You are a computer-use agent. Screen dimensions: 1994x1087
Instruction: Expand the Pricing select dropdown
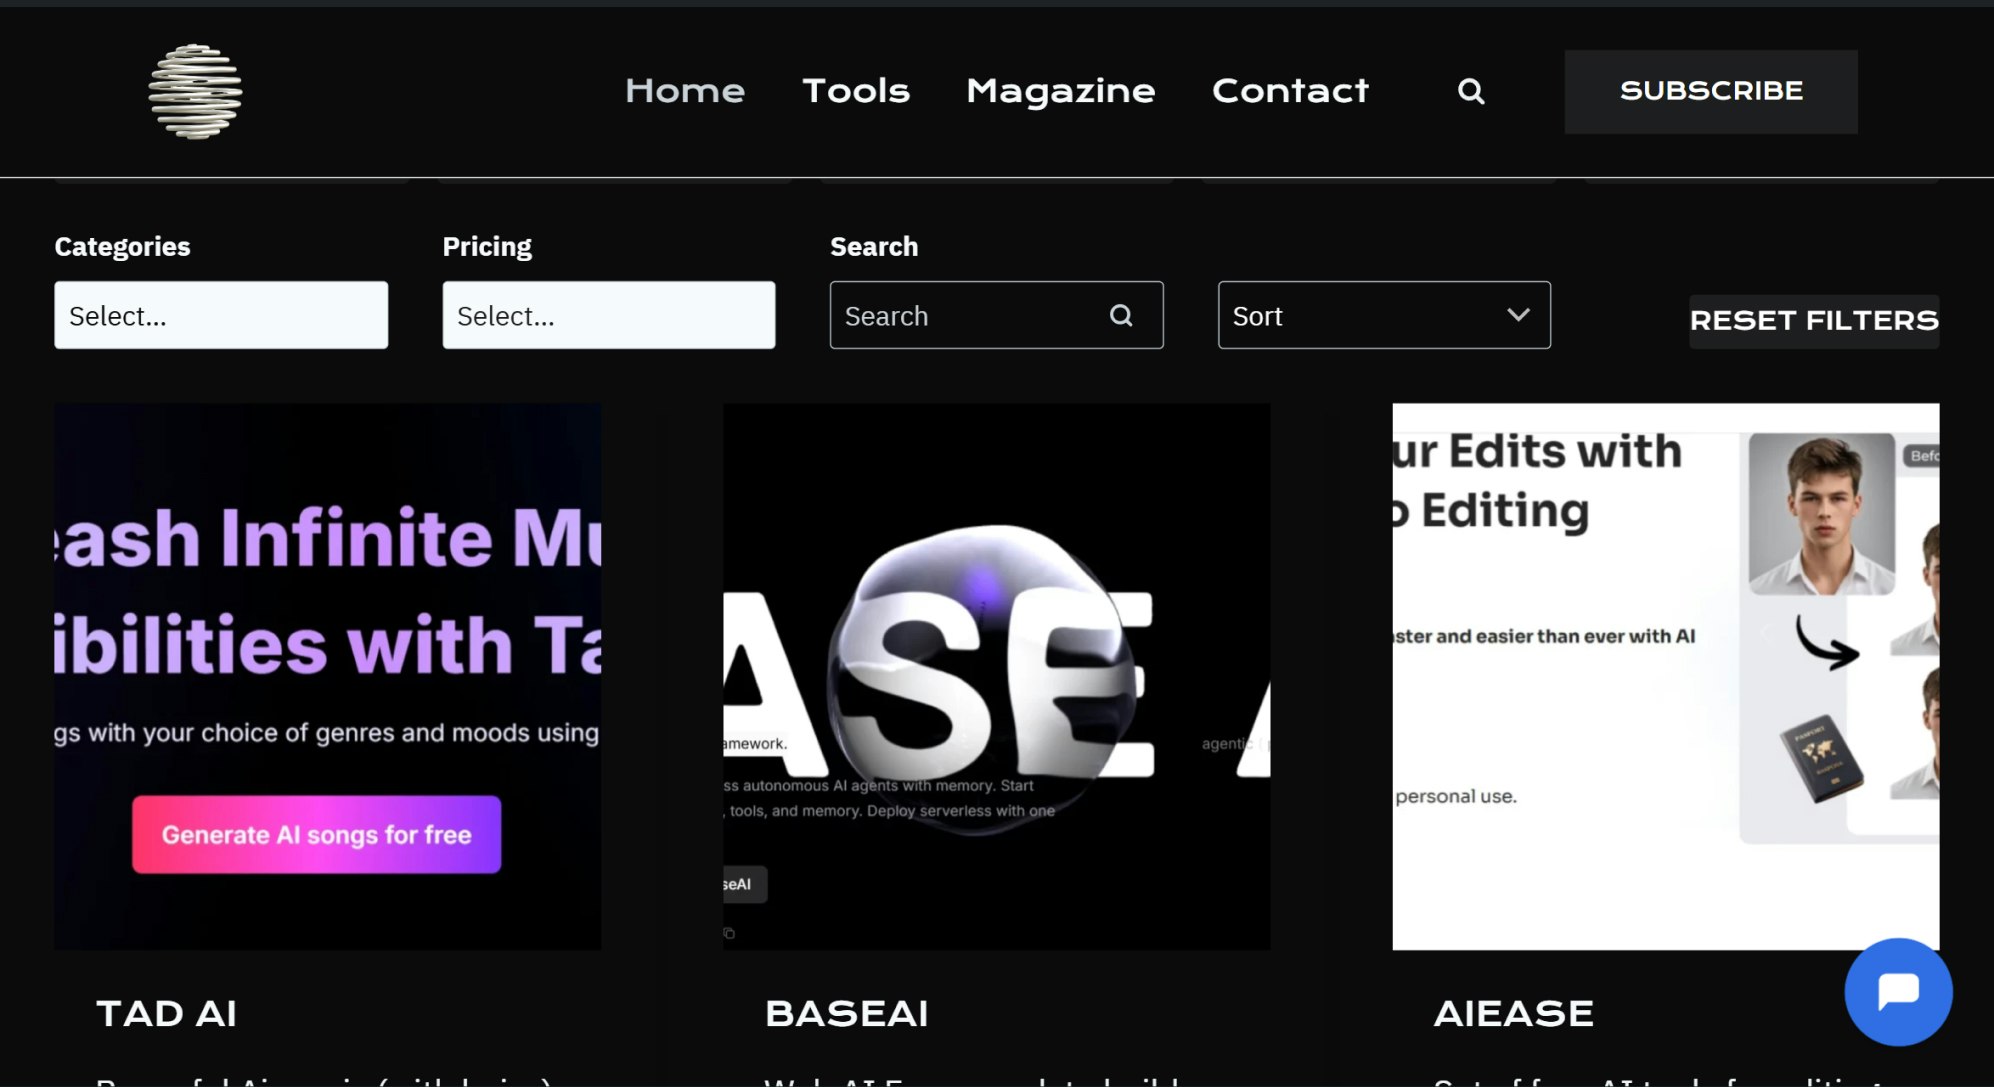pos(608,316)
